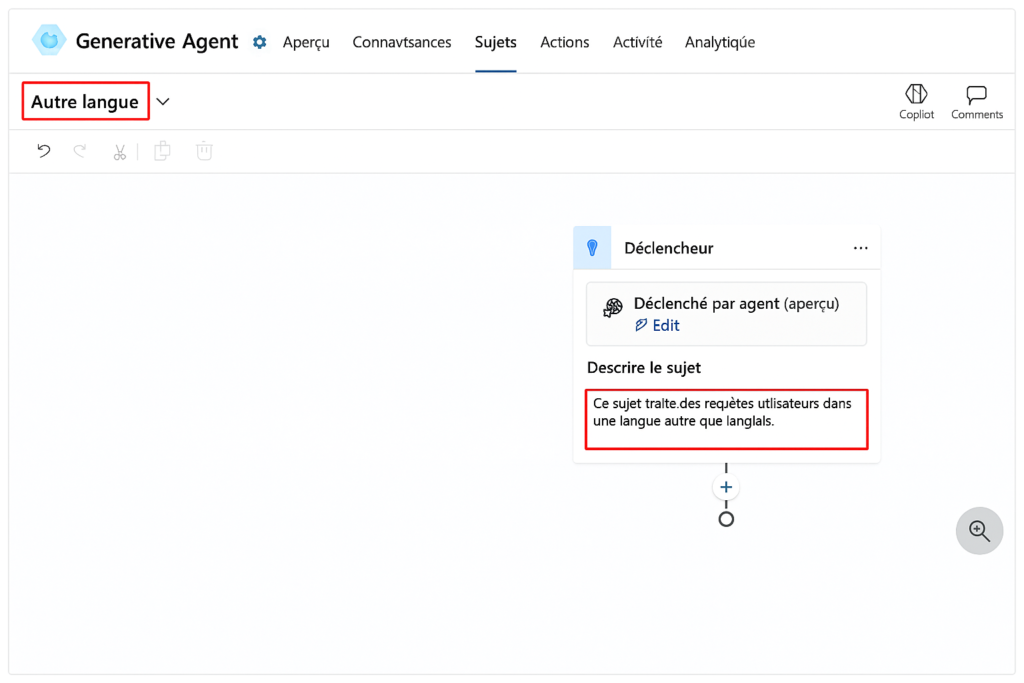Expand the Autre langue topic dropdown
This screenshot has width=1024, height=683.
(x=164, y=102)
